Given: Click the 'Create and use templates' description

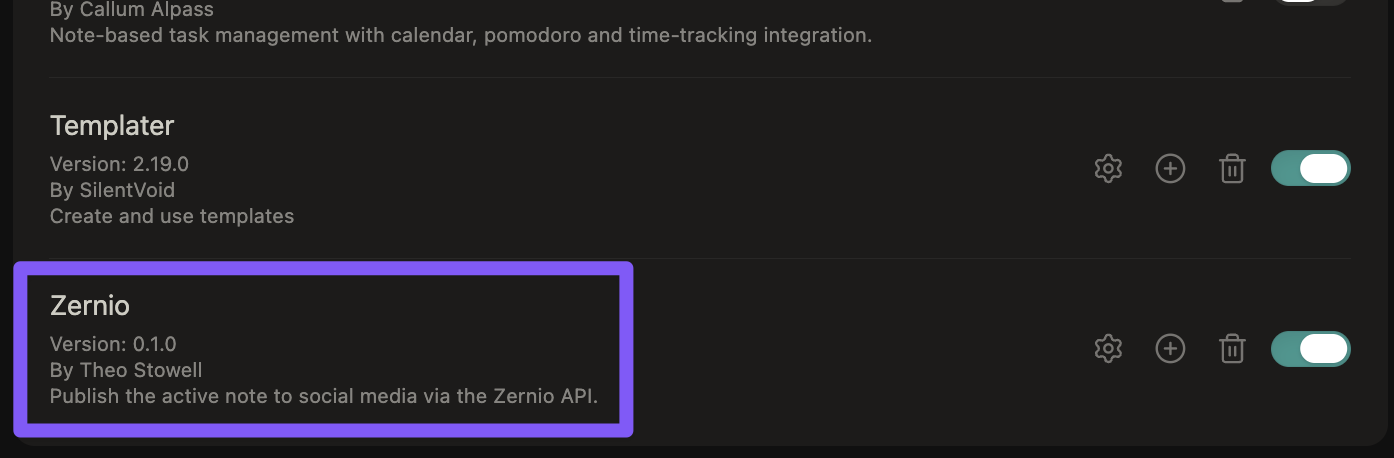Looking at the screenshot, I should pyautogui.click(x=172, y=216).
